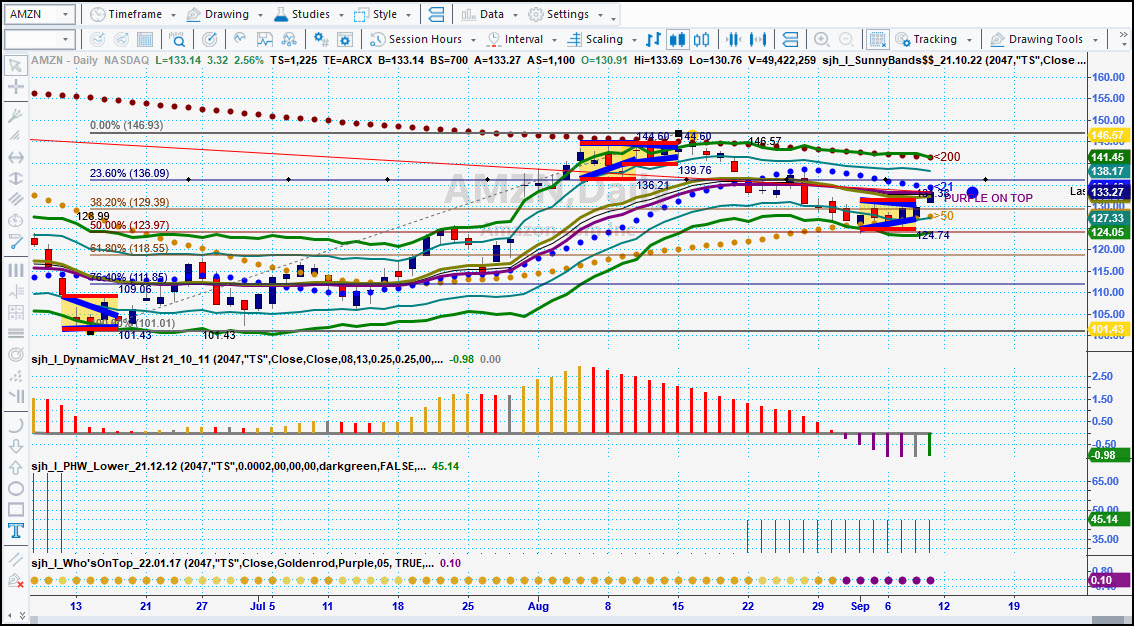Viewport: 1134px width, 626px height.
Task: Expand the Interval dropdown arrow
Action: (555, 40)
